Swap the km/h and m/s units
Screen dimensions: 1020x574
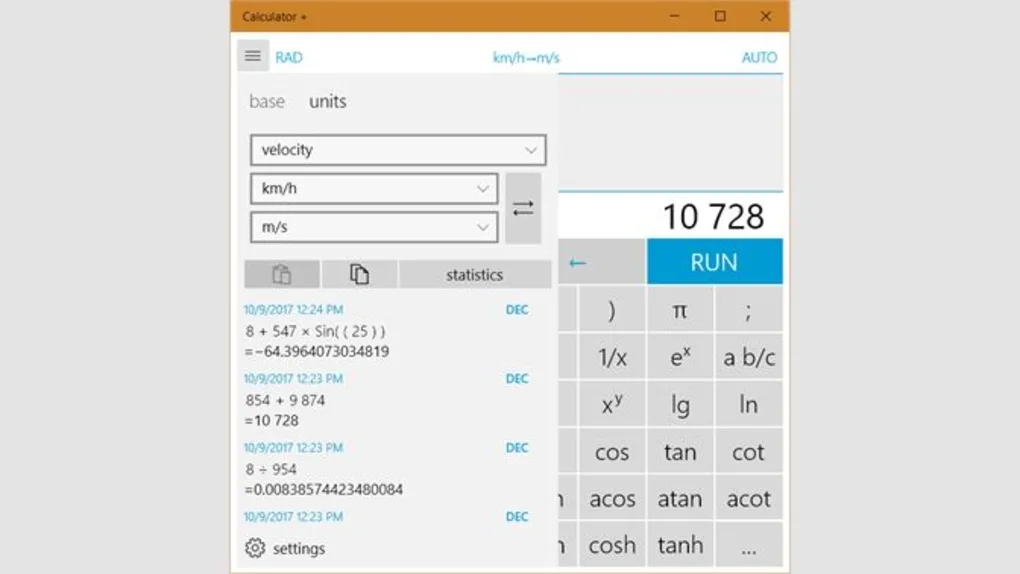click(x=523, y=208)
